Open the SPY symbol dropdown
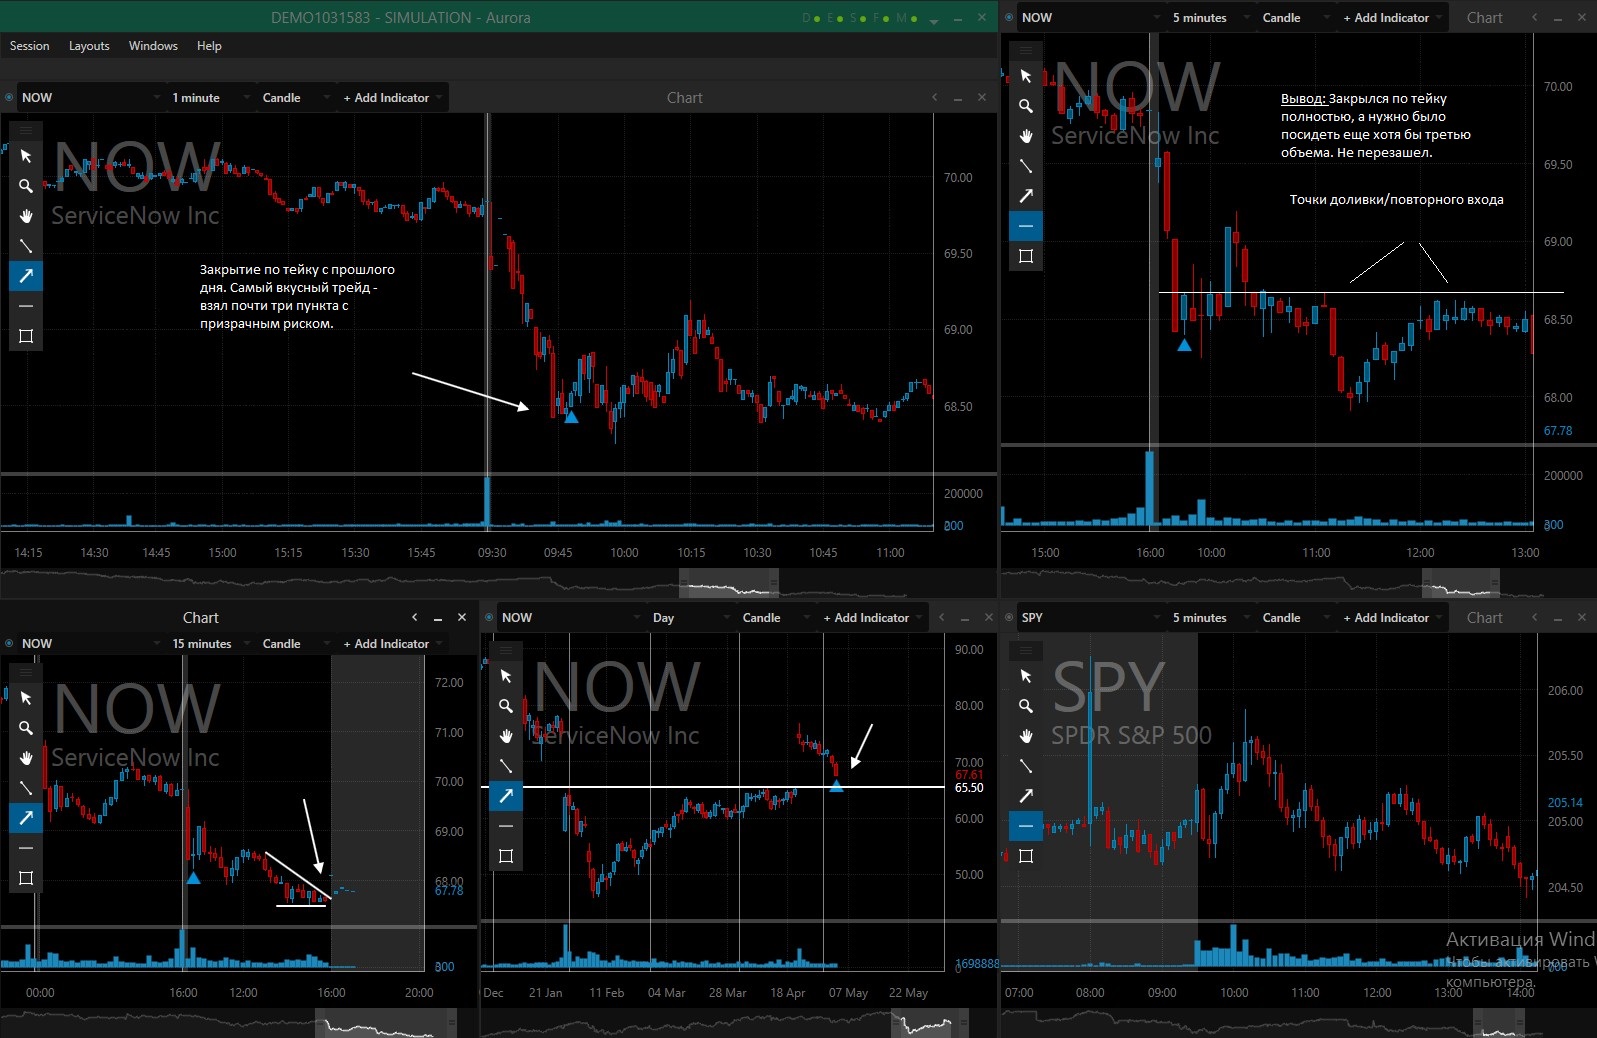This screenshot has width=1597, height=1038. (1090, 618)
